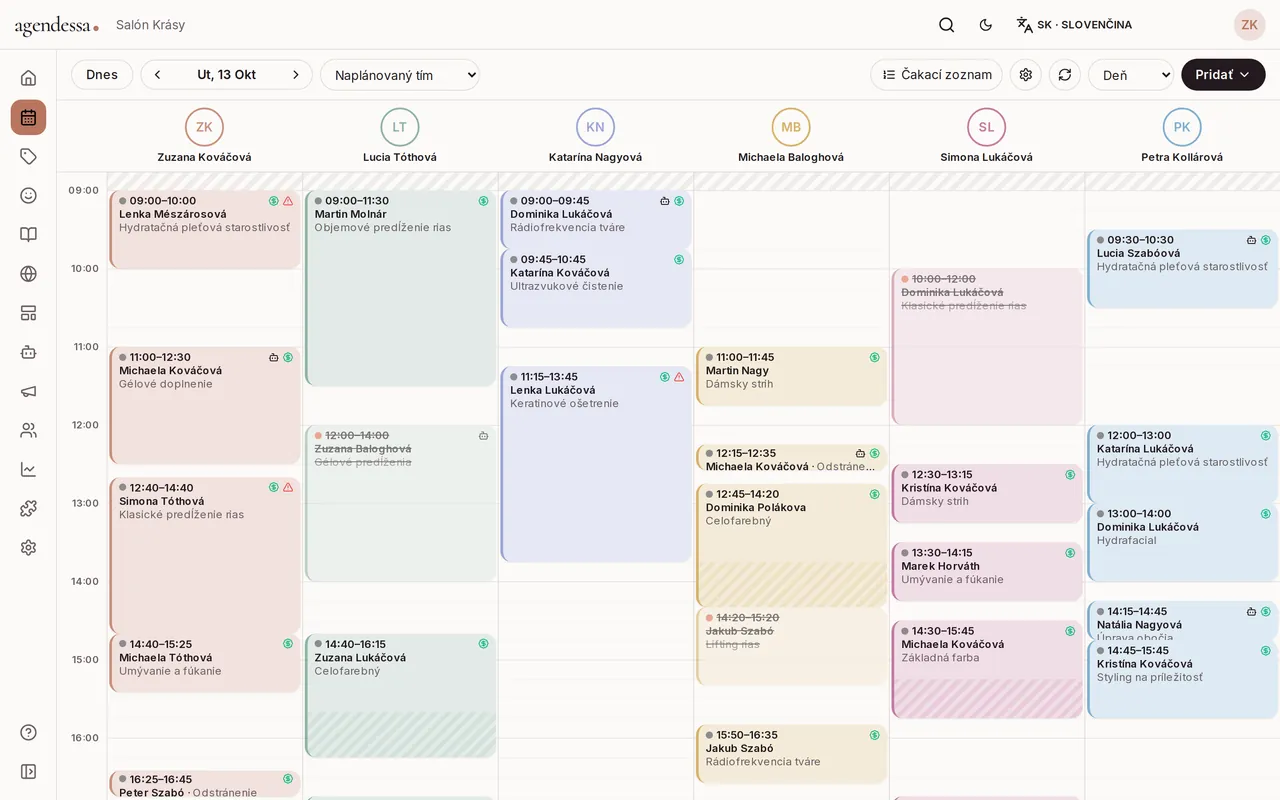This screenshot has width=1280, height=800.
Task: Open the ZK user avatar menu
Action: coord(1249,25)
